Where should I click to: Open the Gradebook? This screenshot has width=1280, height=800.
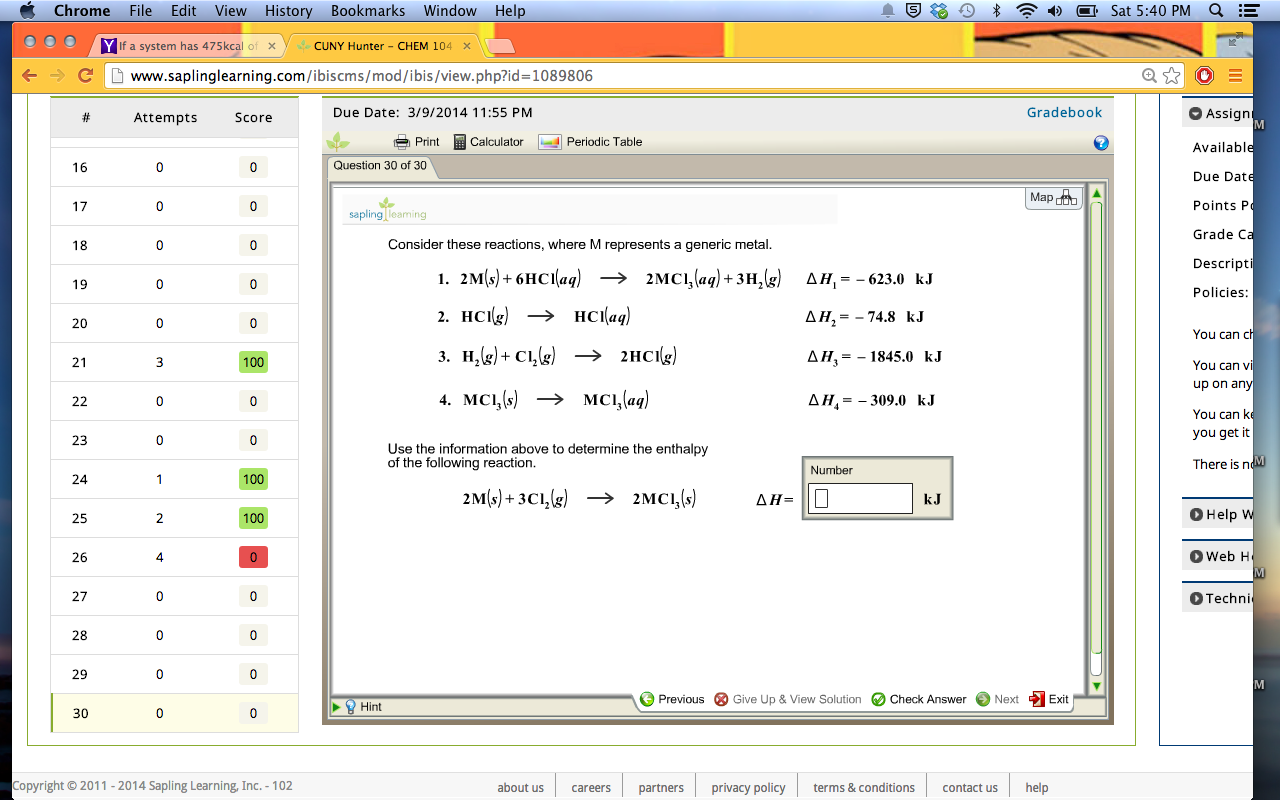1063,113
